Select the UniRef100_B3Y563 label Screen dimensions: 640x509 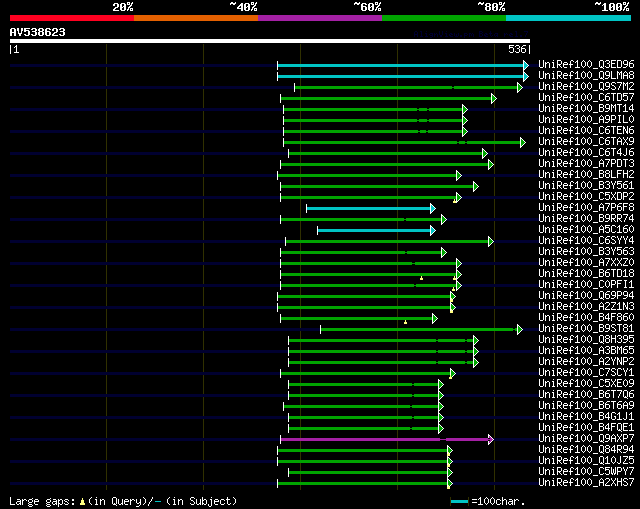coord(586,252)
